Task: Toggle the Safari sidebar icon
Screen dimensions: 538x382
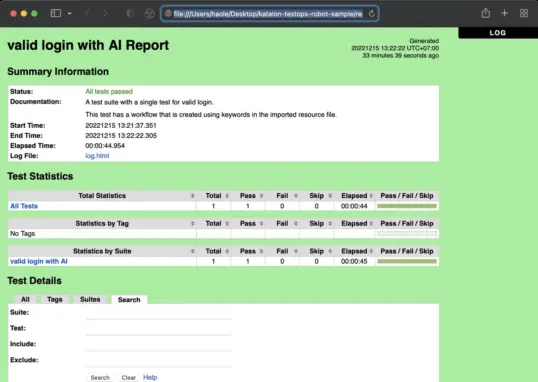Action: (x=56, y=13)
